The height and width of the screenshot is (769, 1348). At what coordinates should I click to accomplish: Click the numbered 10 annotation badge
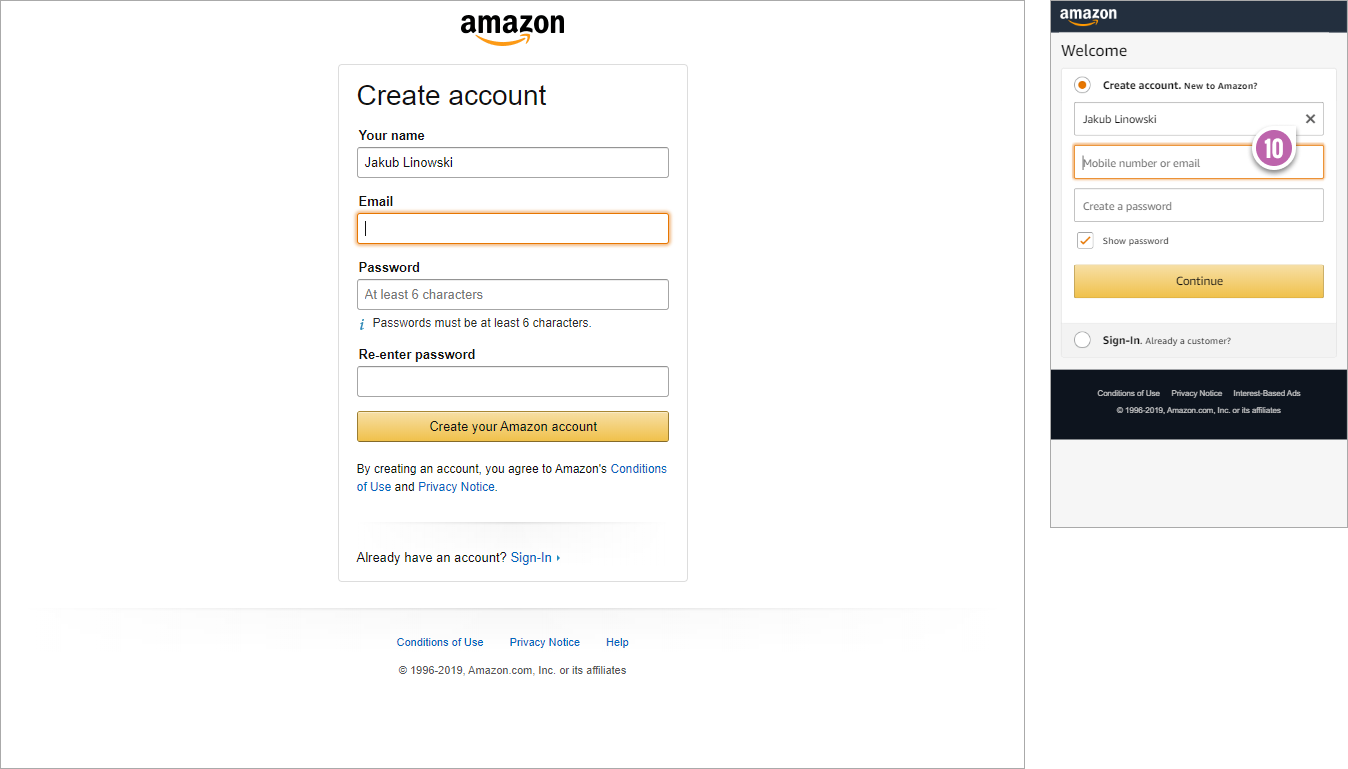pos(1274,147)
